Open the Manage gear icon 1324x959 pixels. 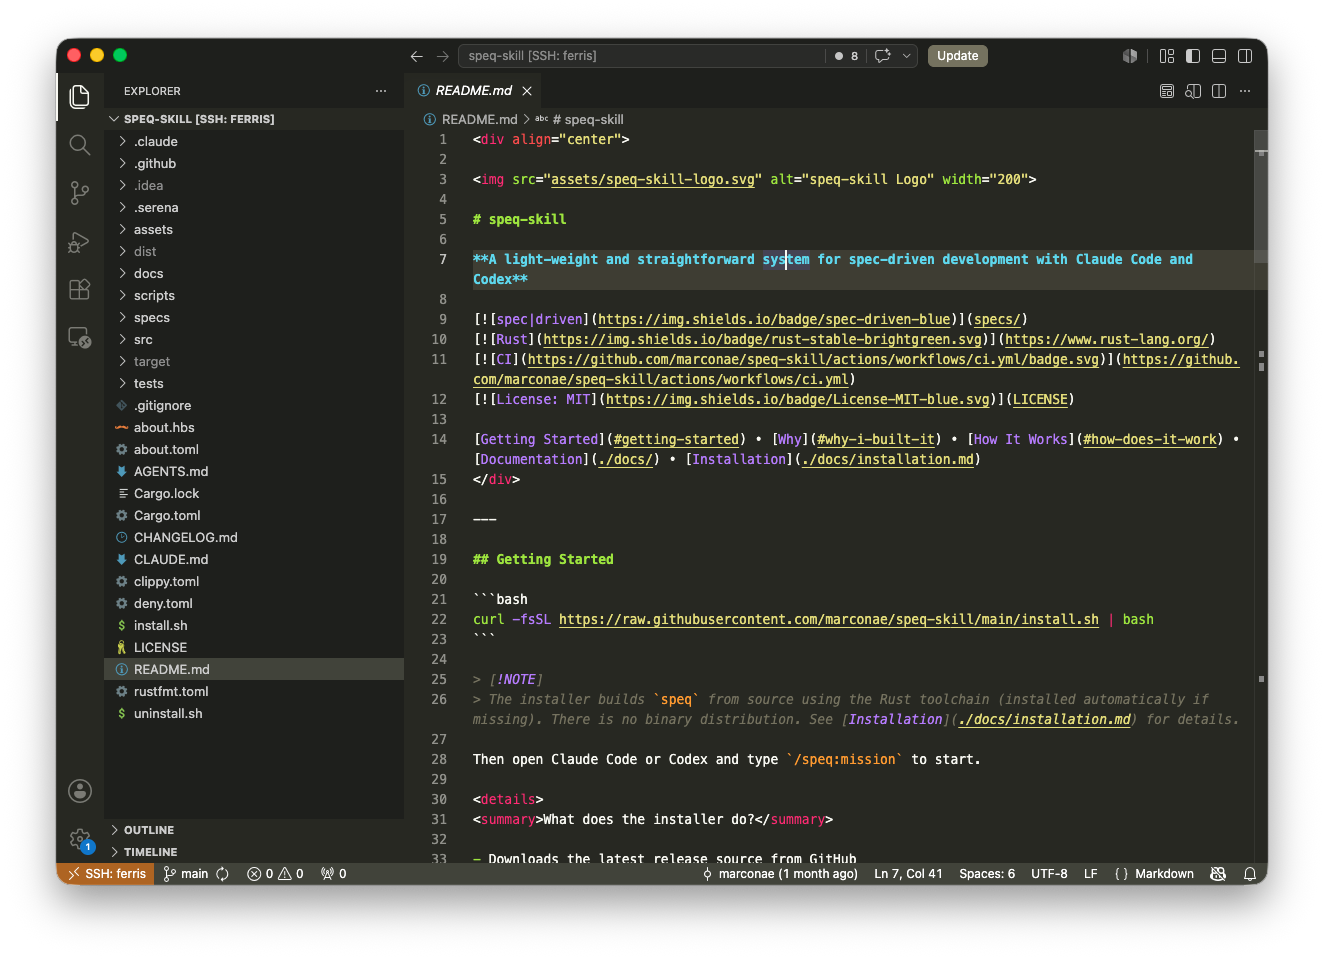coord(80,839)
